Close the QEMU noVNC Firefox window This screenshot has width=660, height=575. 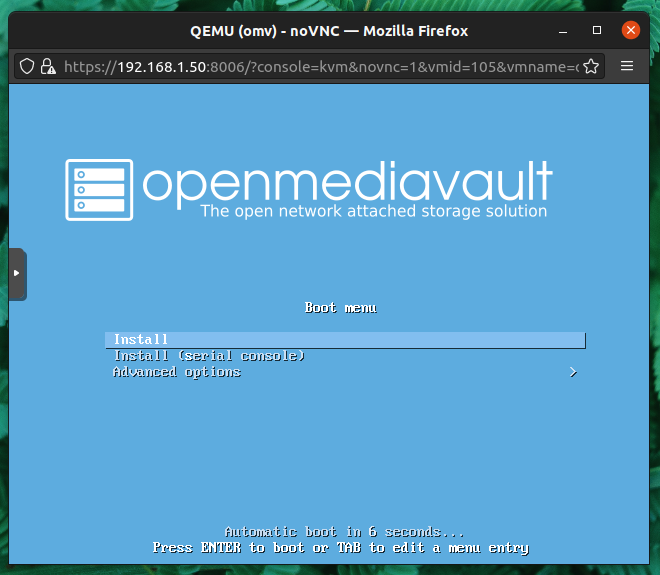[631, 30]
